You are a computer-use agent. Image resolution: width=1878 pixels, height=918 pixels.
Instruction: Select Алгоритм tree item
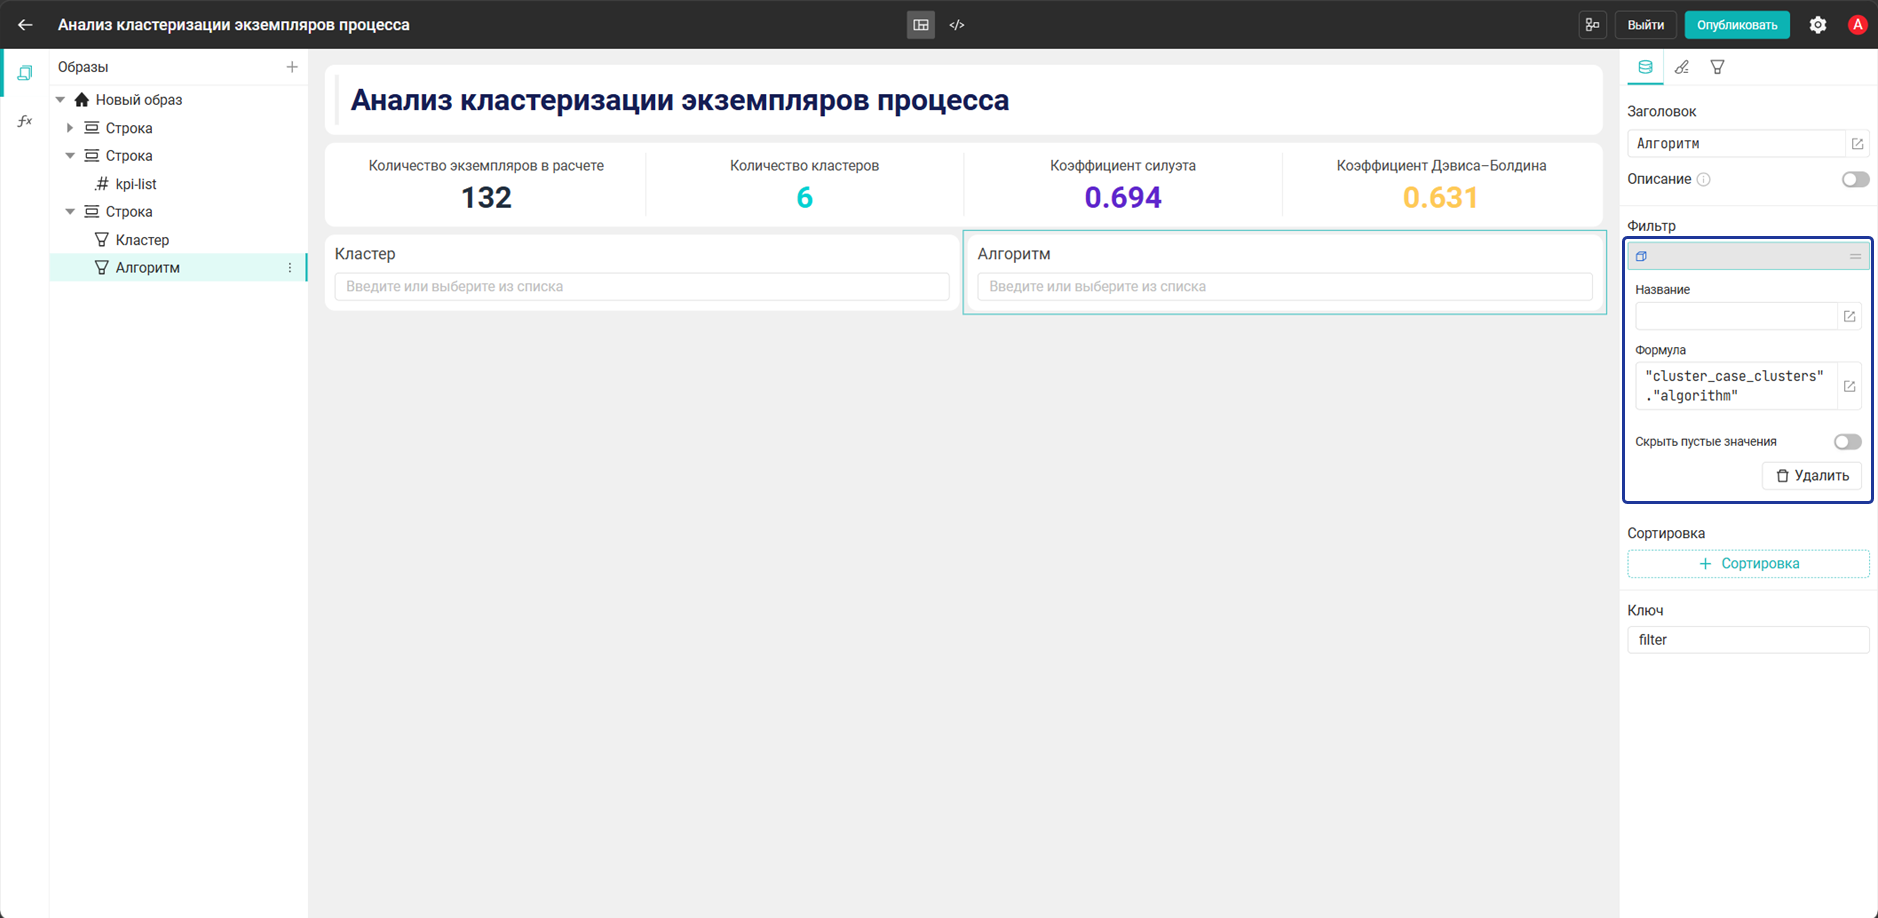click(147, 268)
